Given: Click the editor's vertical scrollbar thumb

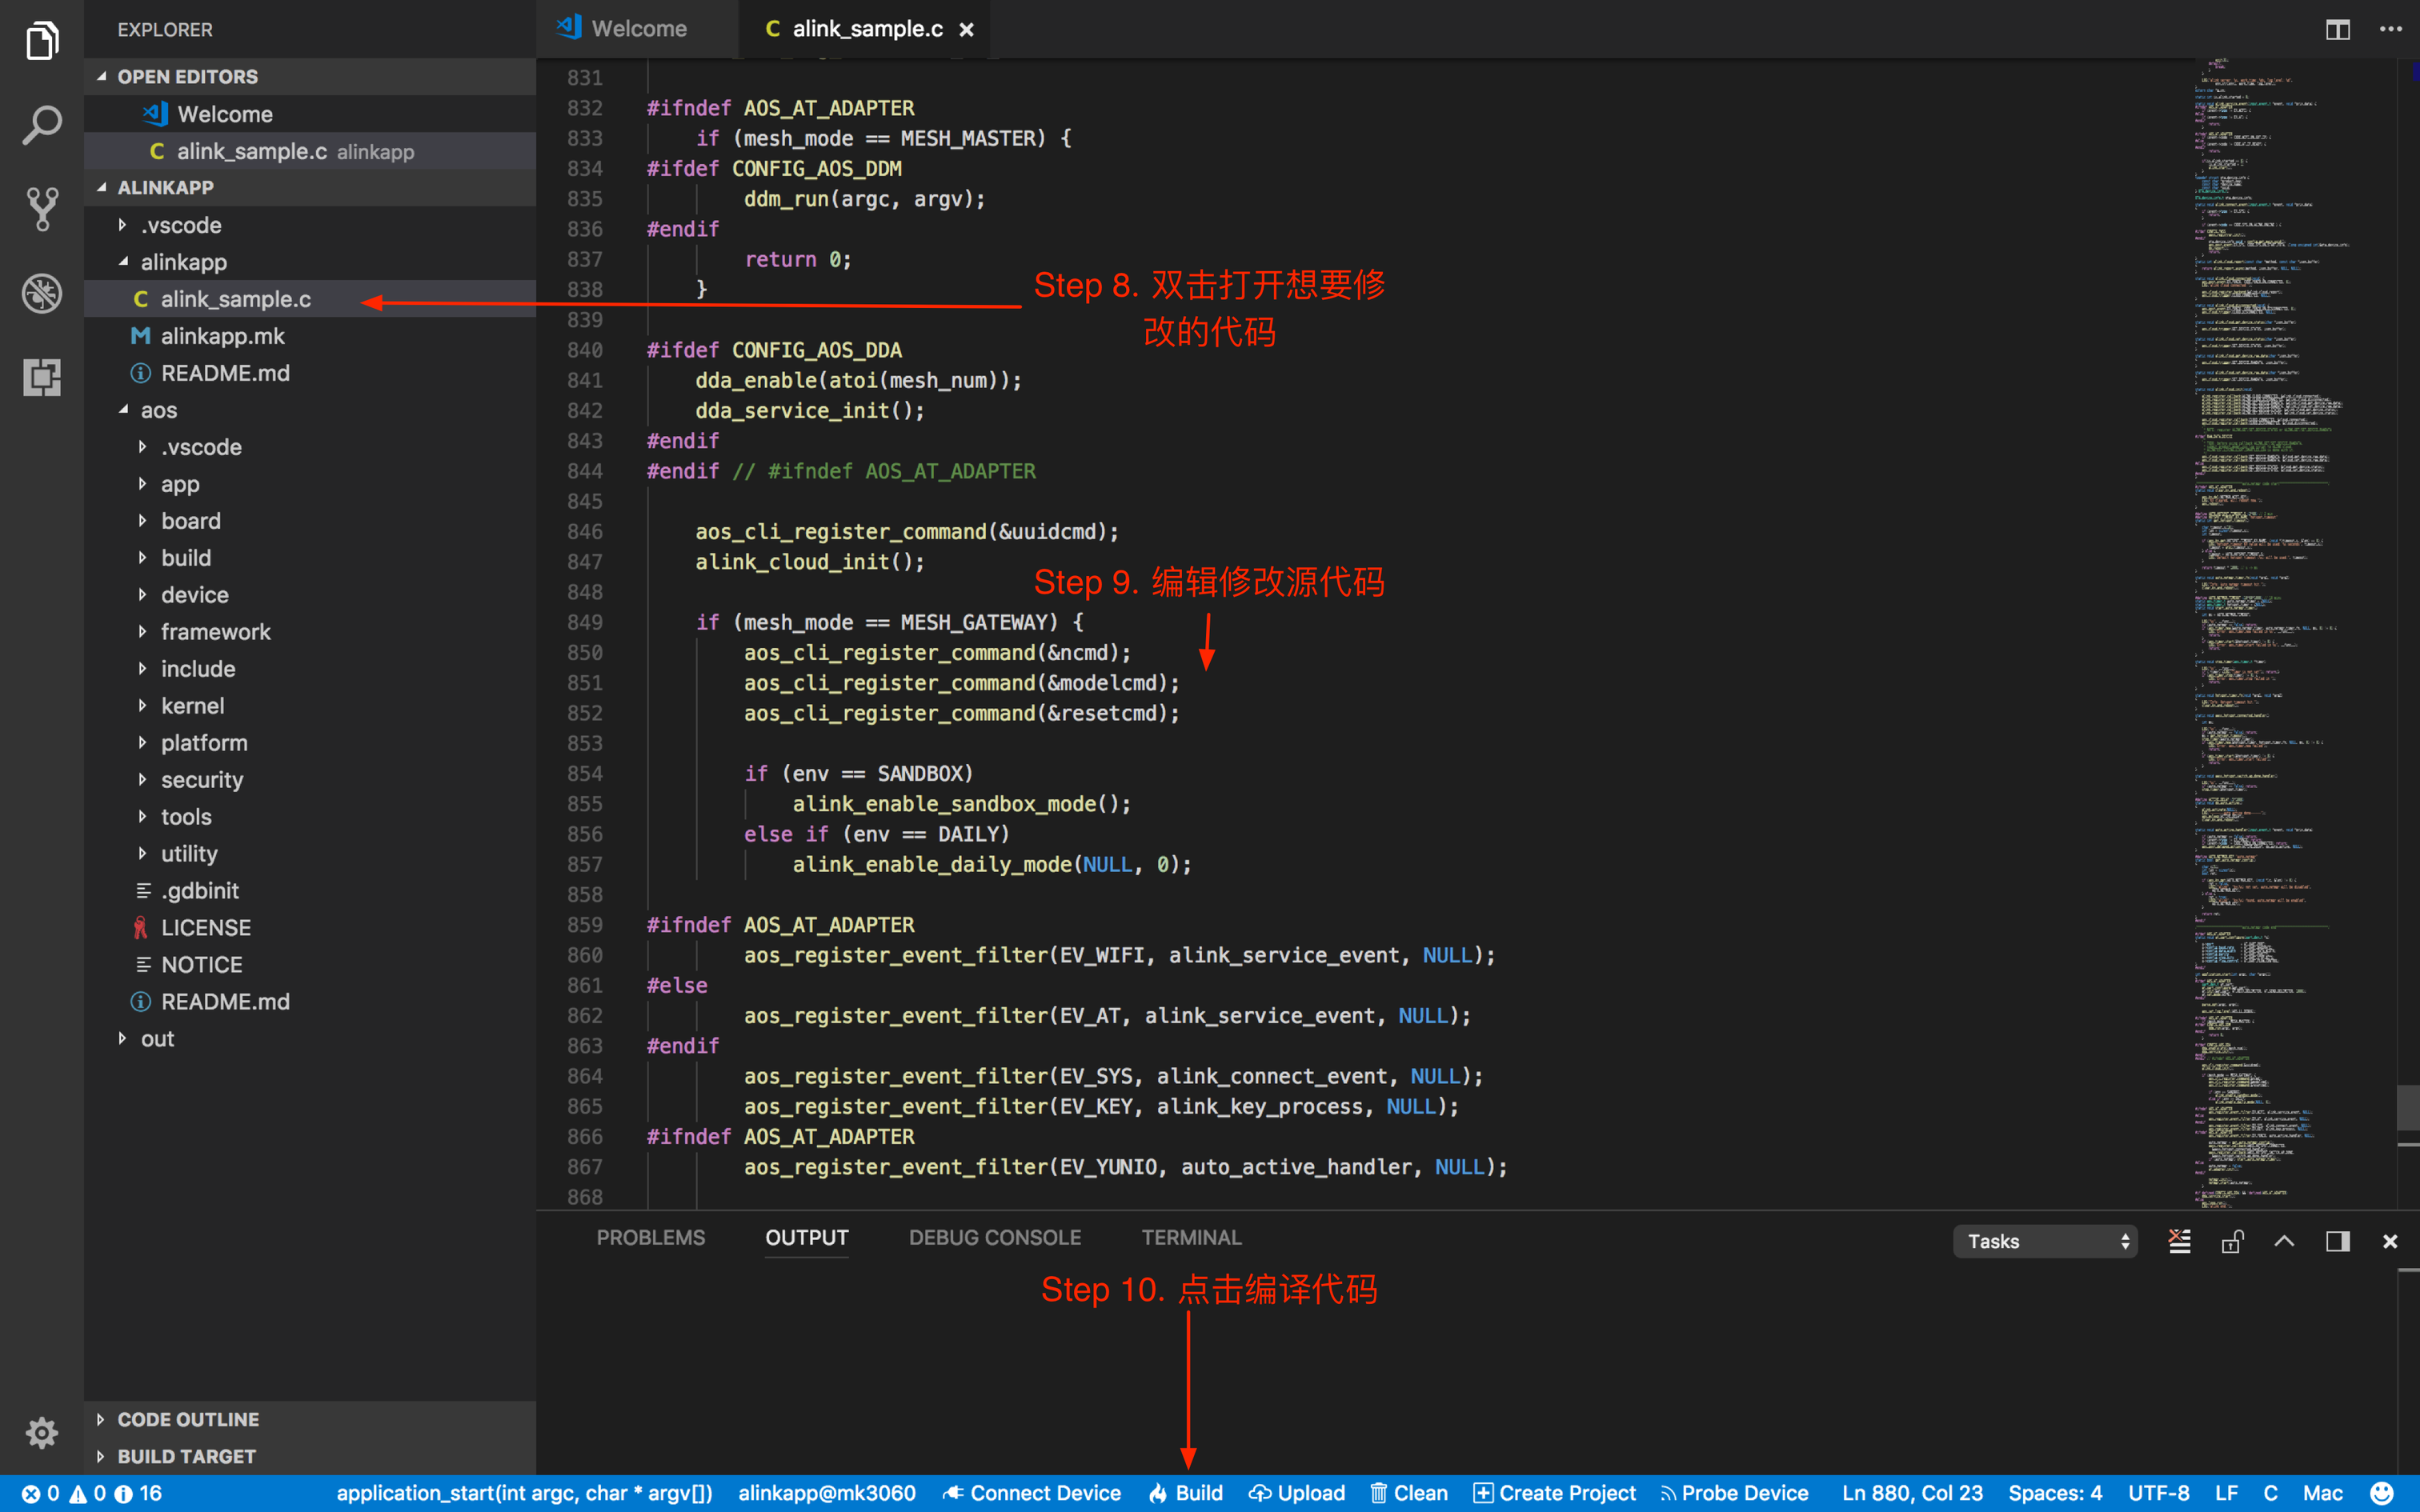Looking at the screenshot, I should pyautogui.click(x=2407, y=1107).
